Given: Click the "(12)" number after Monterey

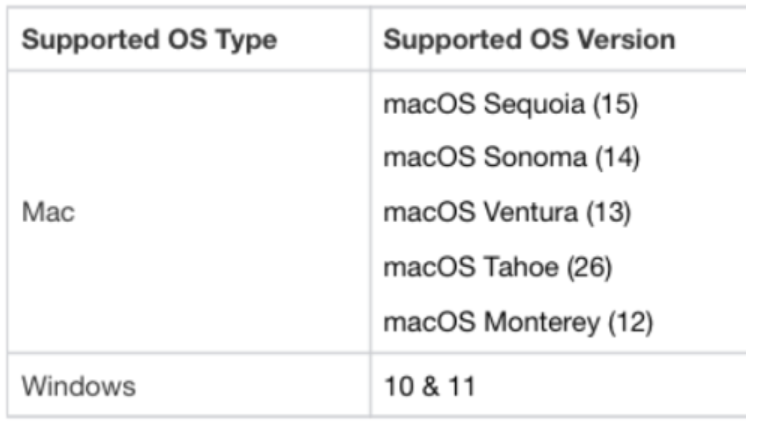Looking at the screenshot, I should 631,322.
